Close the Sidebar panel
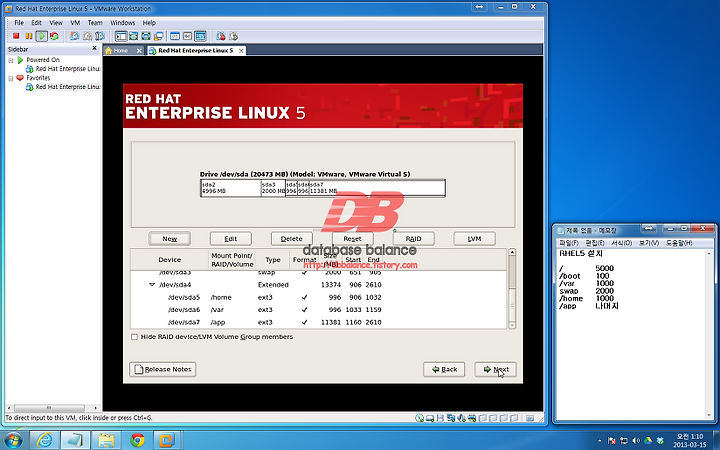 95,48
